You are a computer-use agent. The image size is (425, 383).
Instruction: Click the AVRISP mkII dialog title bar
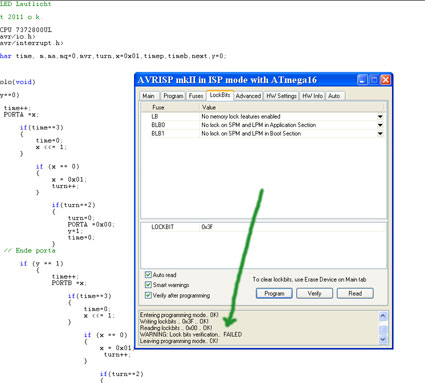click(246, 80)
